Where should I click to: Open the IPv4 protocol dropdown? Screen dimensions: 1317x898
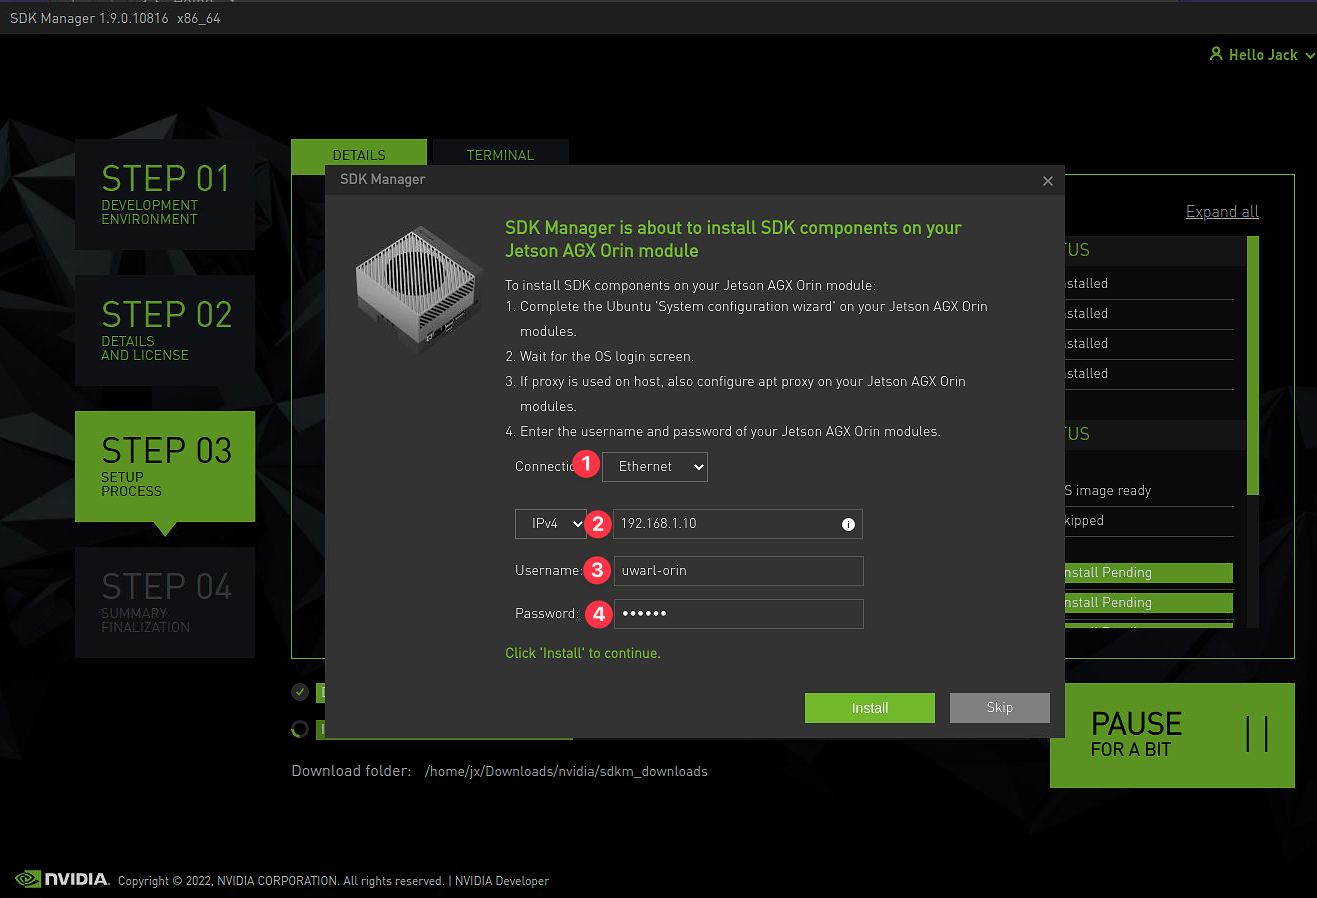pos(550,524)
